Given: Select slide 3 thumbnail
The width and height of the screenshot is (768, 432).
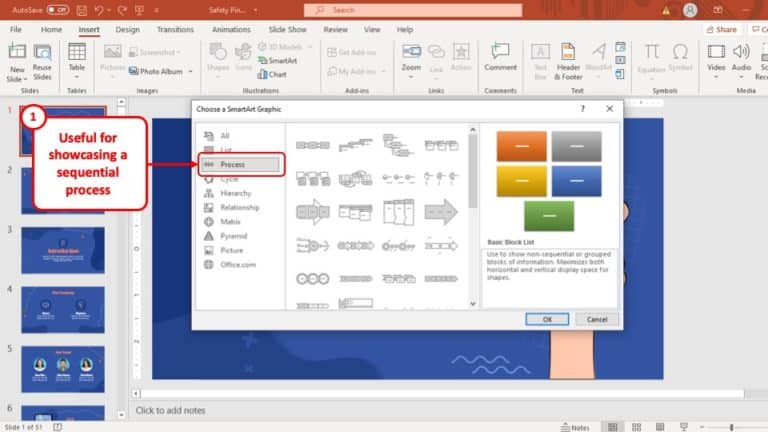Looking at the screenshot, I should point(63,250).
